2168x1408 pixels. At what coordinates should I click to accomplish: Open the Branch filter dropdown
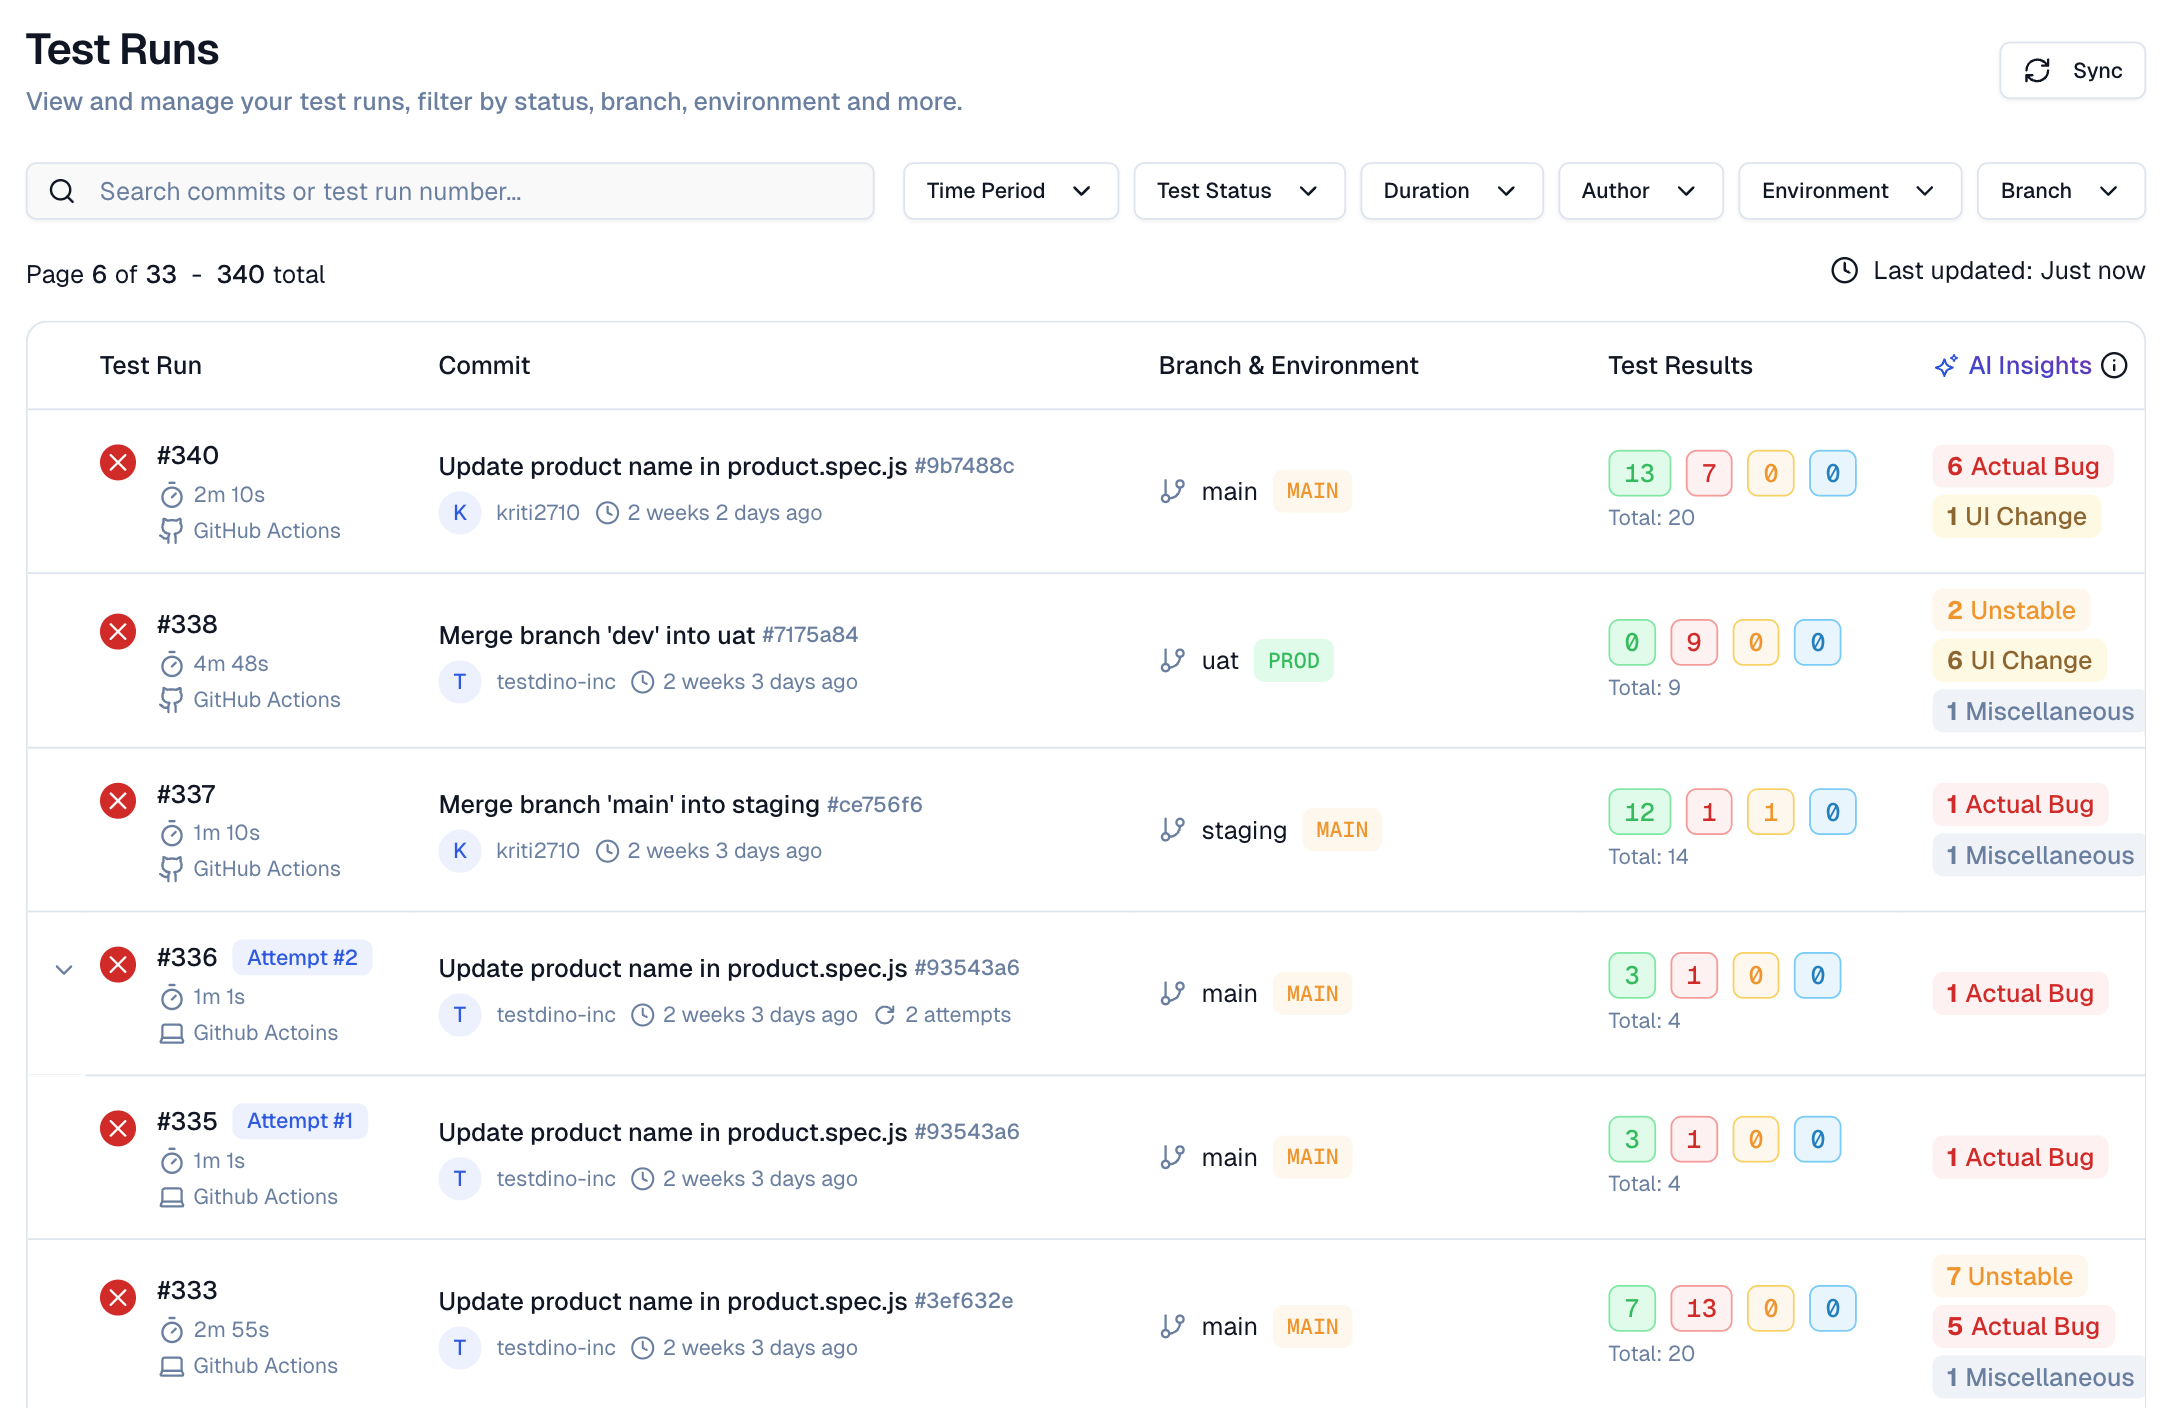2059,190
